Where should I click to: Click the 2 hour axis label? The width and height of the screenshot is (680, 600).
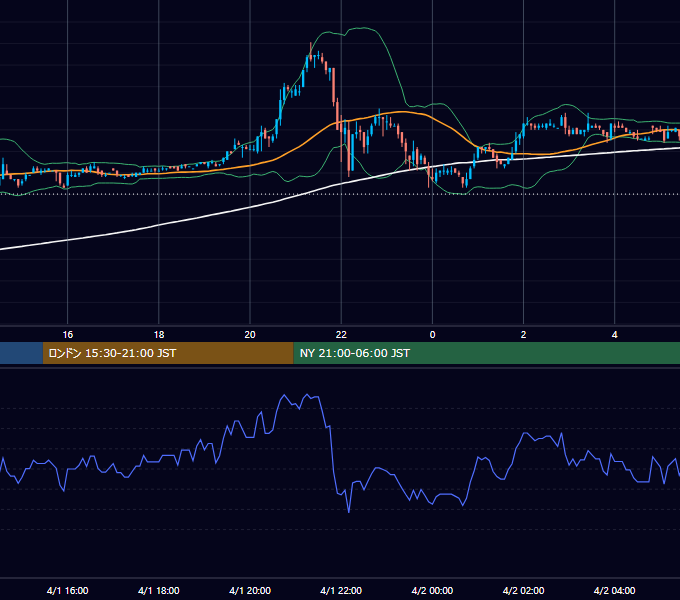[x=523, y=335]
